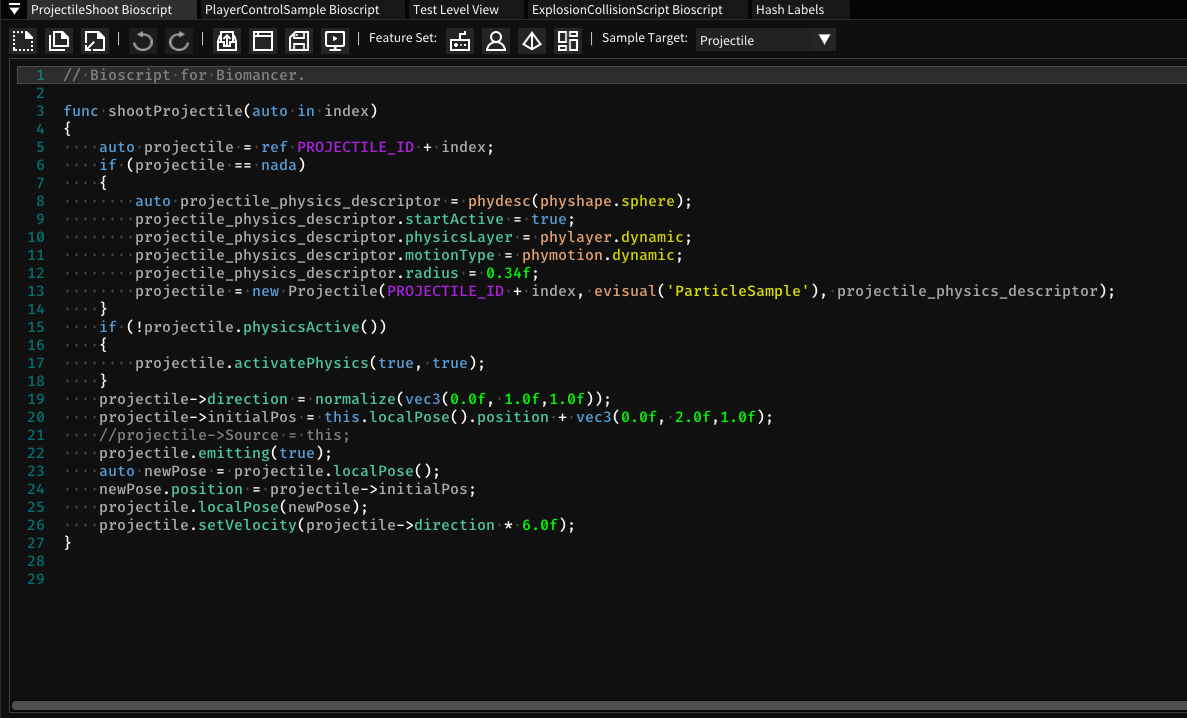Screen dimensions: 1187x718
Task: Toggle the grid blocks feature set icon
Action: click(568, 40)
